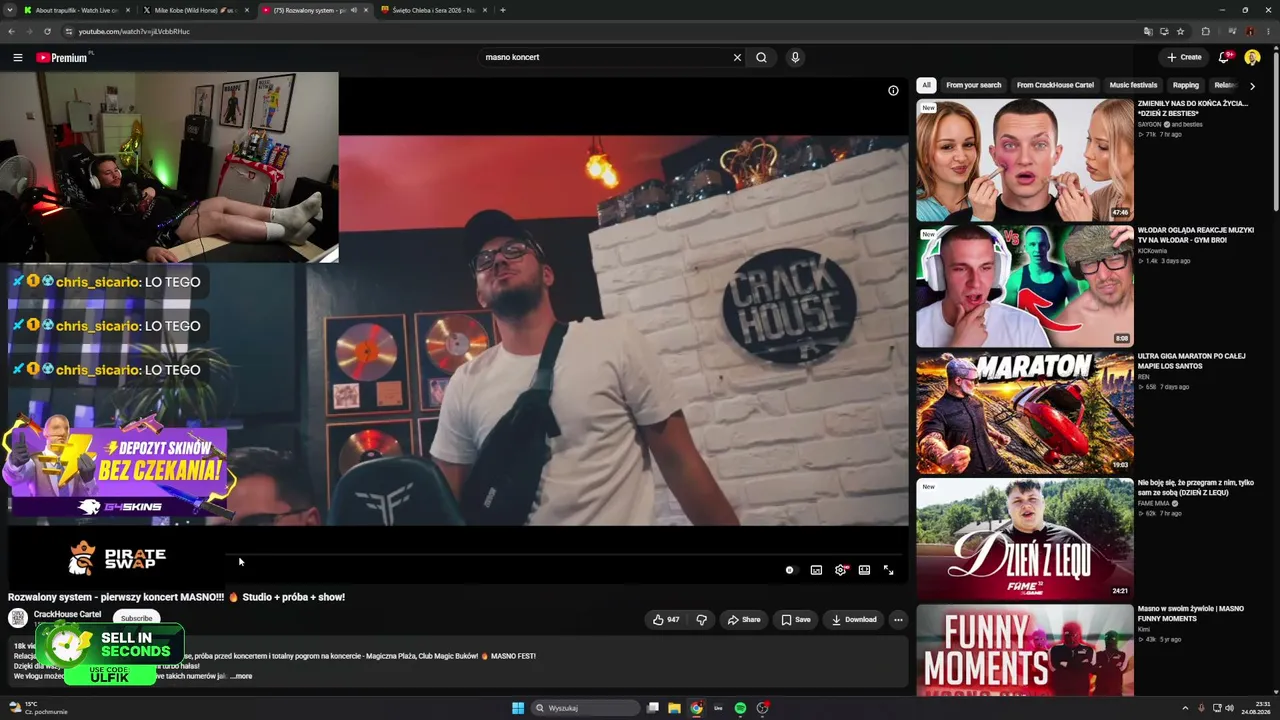Open the player settings gear
The height and width of the screenshot is (720, 1280).
[x=840, y=570]
